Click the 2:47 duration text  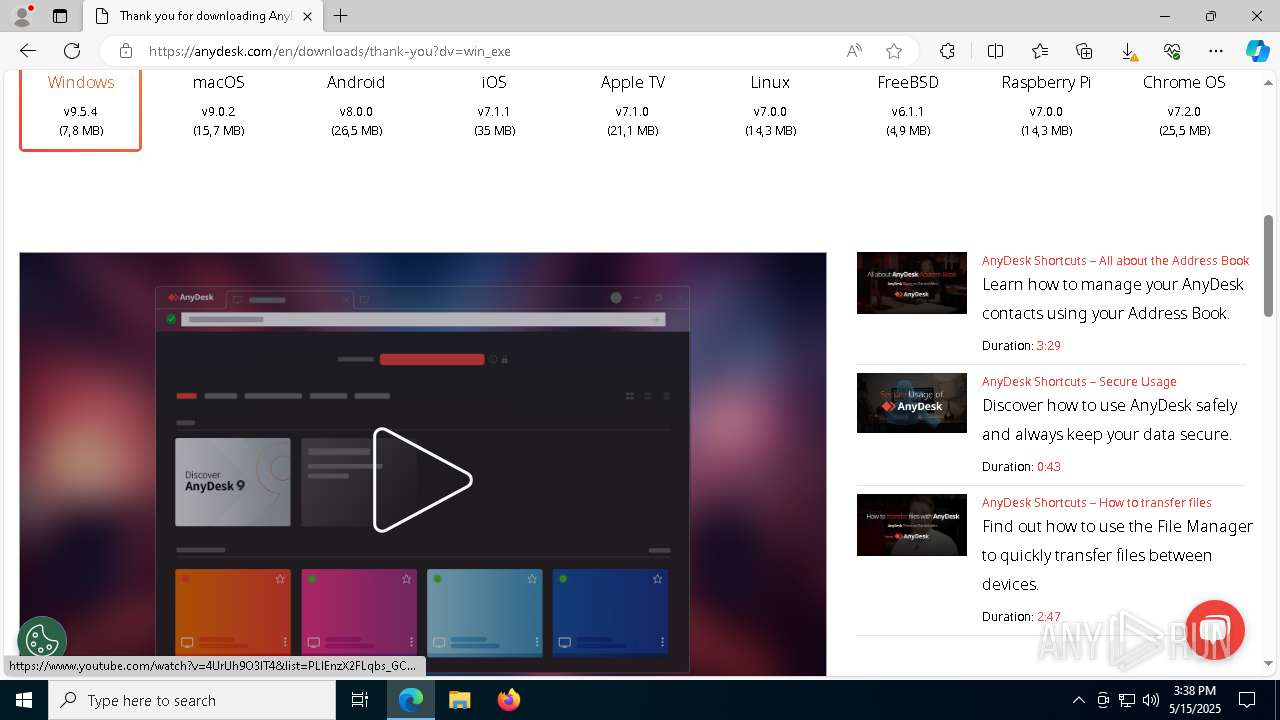tap(1048, 616)
